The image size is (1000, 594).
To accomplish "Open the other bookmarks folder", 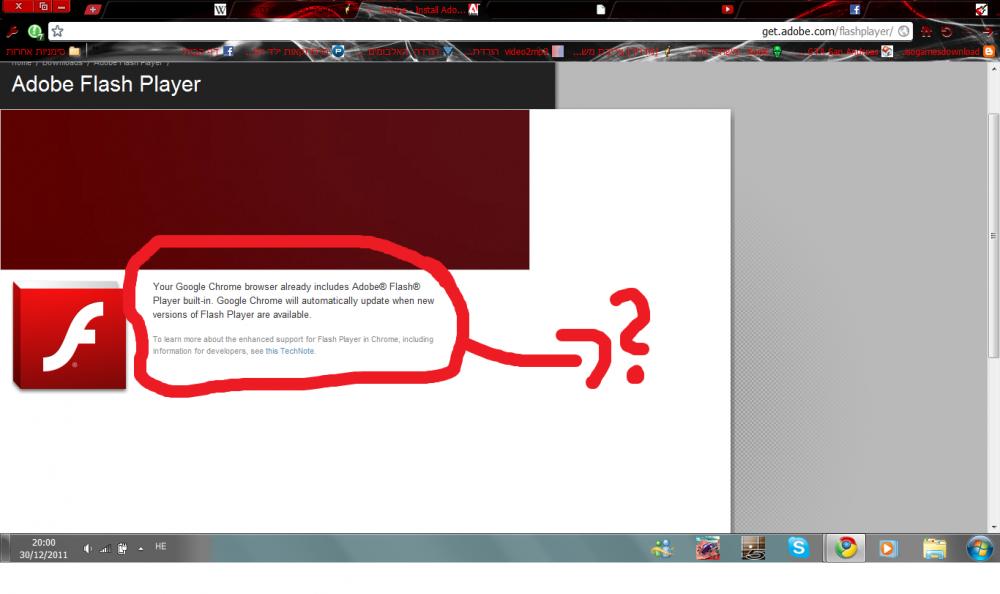I will pyautogui.click(x=43, y=52).
